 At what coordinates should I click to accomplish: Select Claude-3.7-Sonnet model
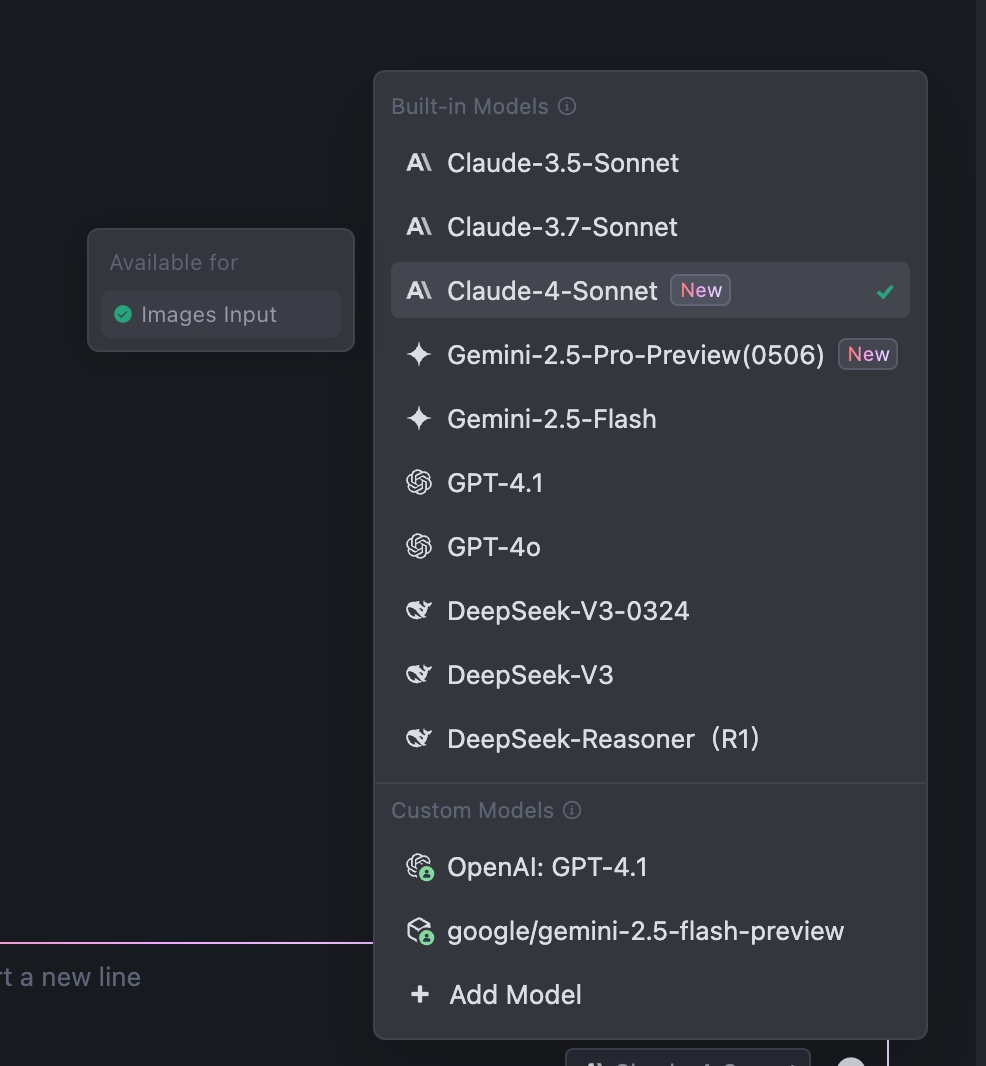point(650,227)
